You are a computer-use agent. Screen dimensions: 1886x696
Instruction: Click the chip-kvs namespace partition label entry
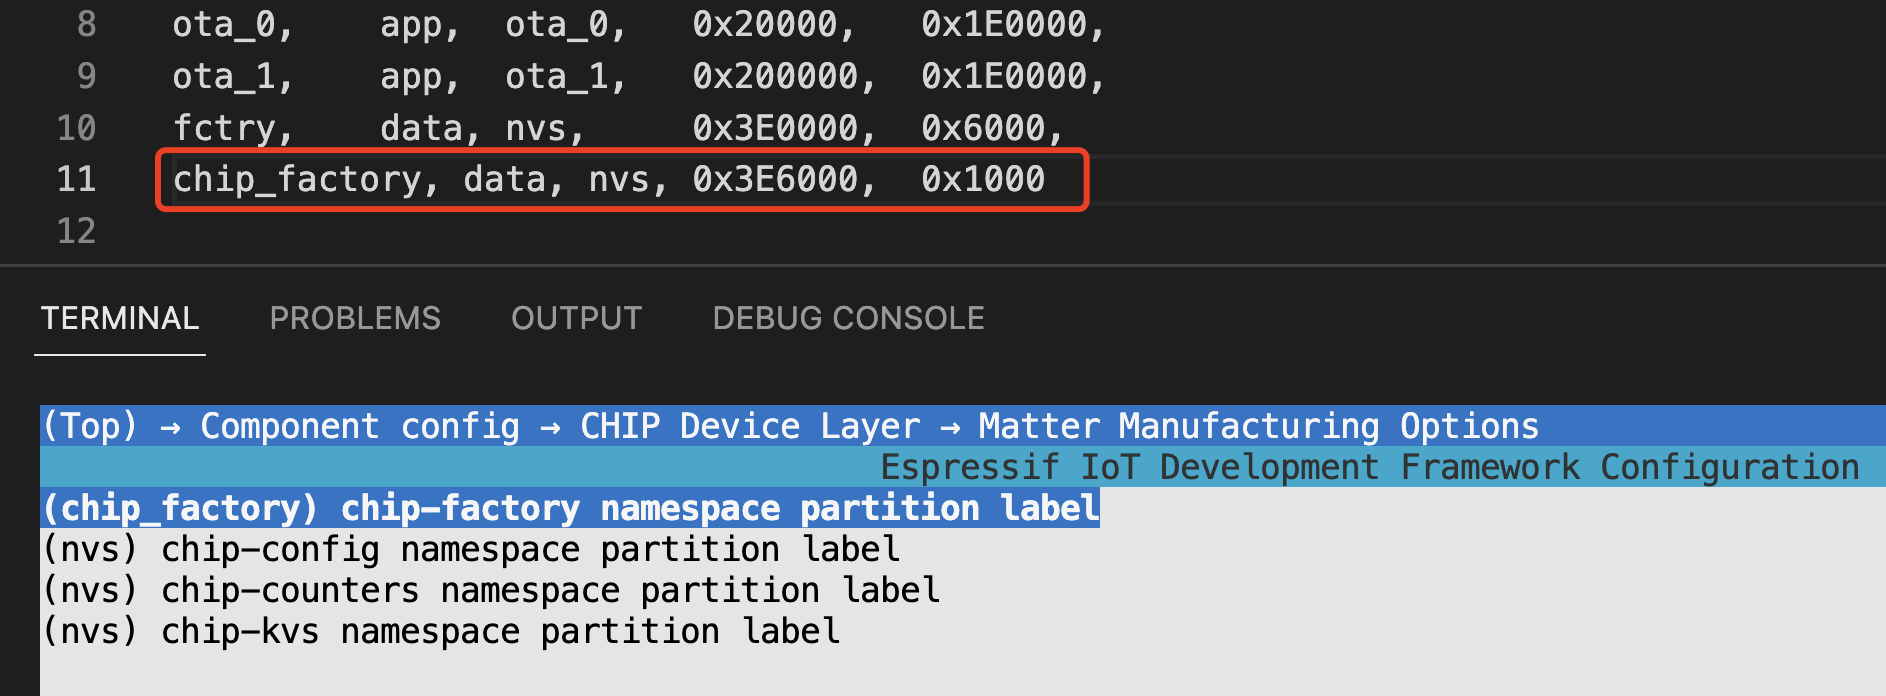(440, 630)
